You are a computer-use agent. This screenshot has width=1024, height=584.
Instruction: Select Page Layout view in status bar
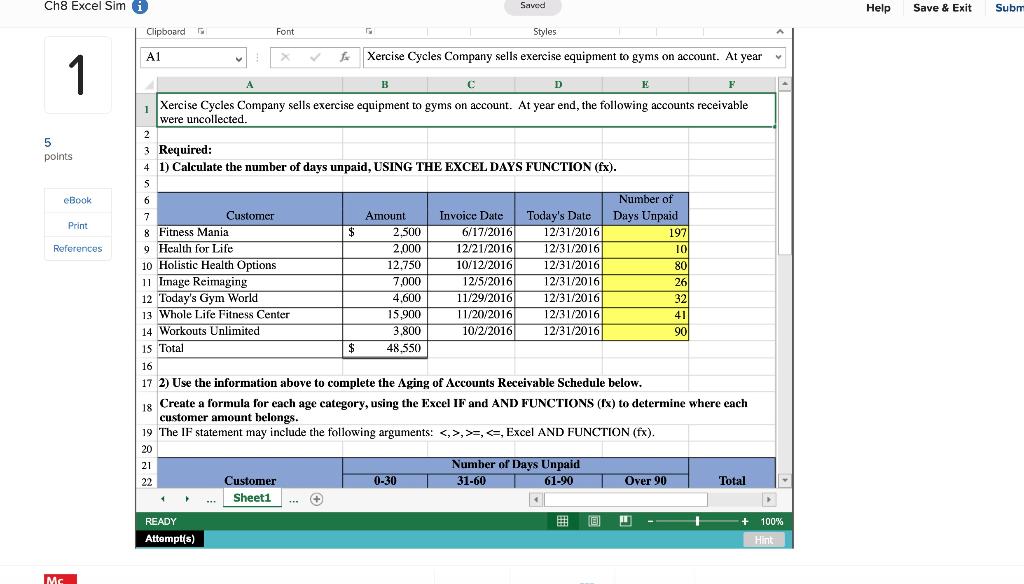(x=594, y=521)
